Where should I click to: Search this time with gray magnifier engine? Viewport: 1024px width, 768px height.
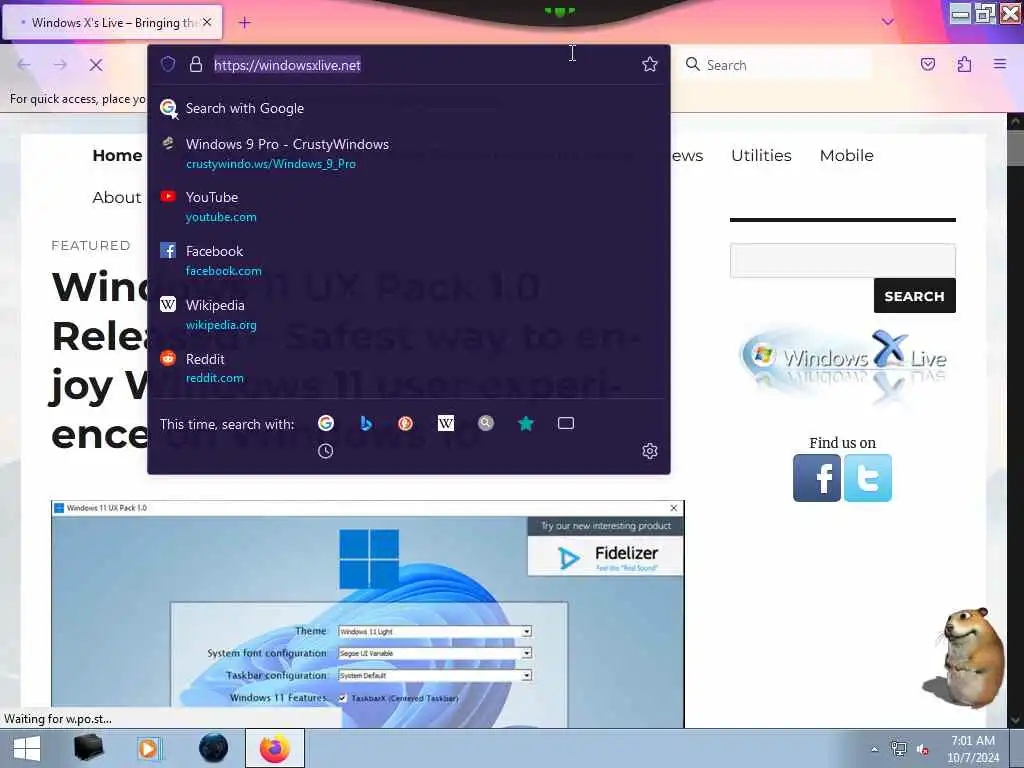486,423
